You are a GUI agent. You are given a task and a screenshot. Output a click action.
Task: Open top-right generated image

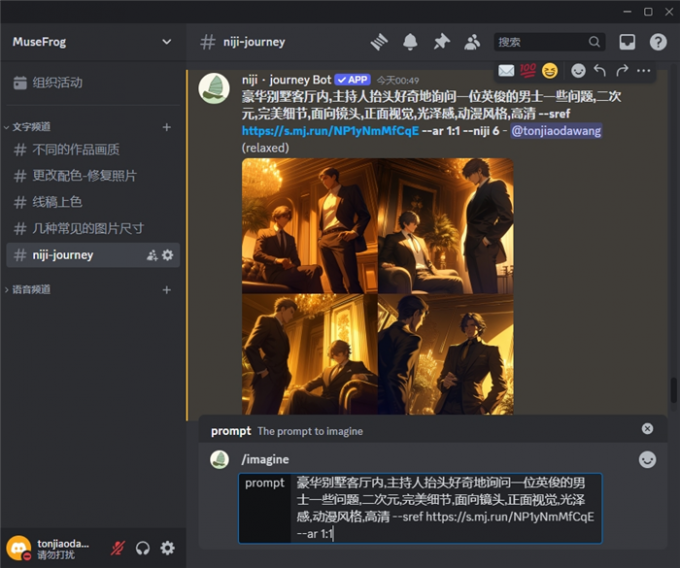pos(445,225)
